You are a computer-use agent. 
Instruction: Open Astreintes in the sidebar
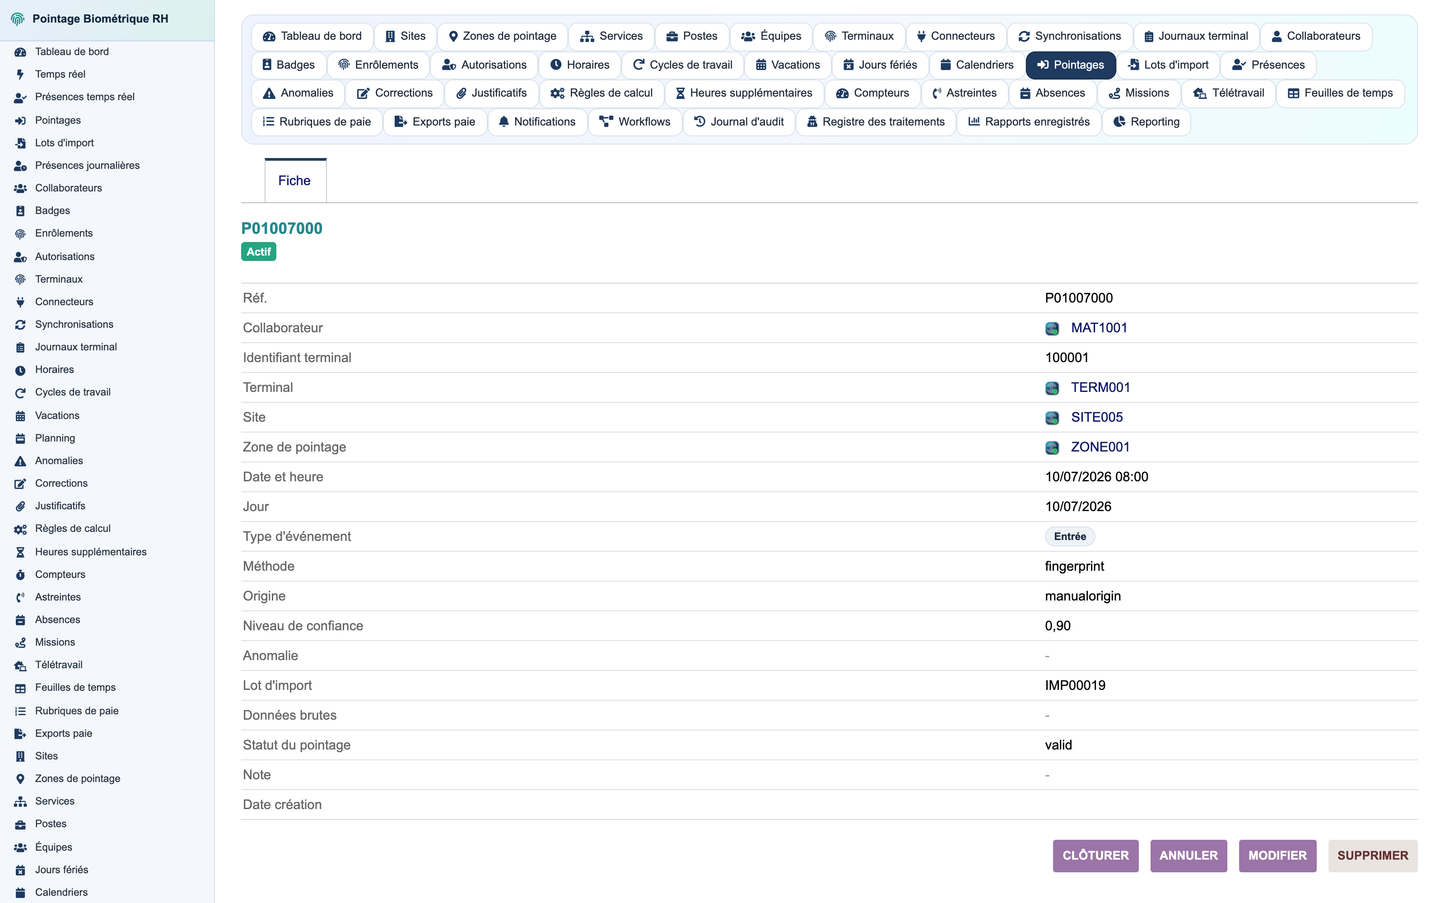pos(58,598)
